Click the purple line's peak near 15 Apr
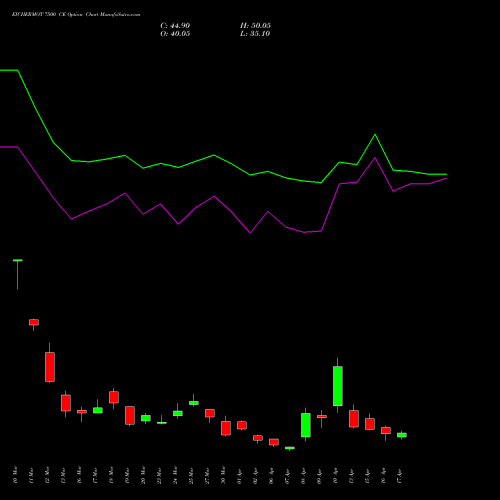The height and width of the screenshot is (500, 500). [x=375, y=158]
